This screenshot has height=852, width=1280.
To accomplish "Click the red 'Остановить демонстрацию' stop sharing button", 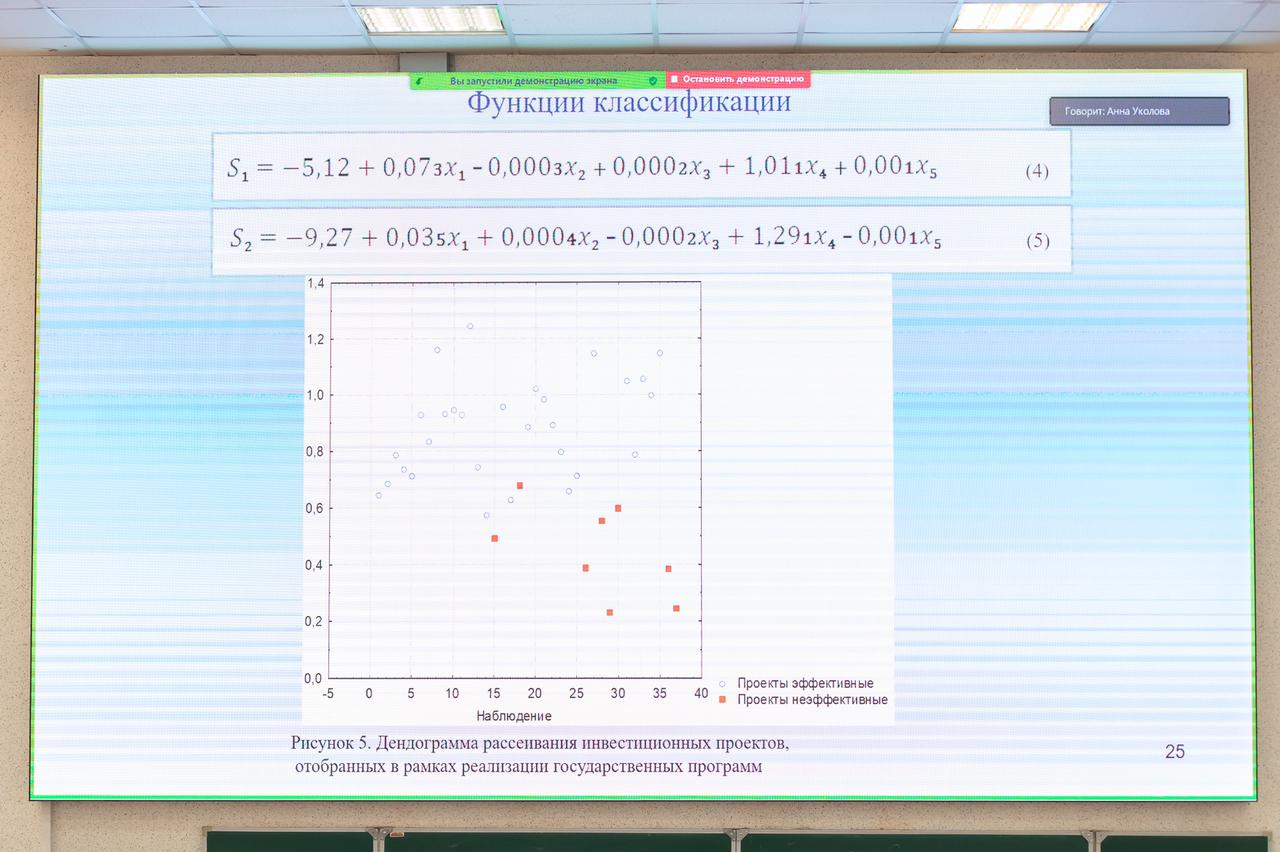I will (x=738, y=79).
